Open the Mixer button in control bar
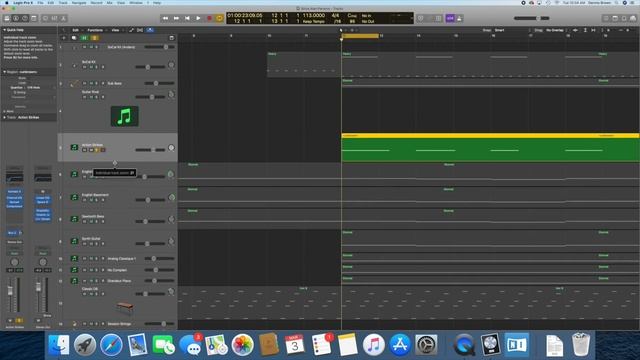The image size is (640, 360). 54,18
